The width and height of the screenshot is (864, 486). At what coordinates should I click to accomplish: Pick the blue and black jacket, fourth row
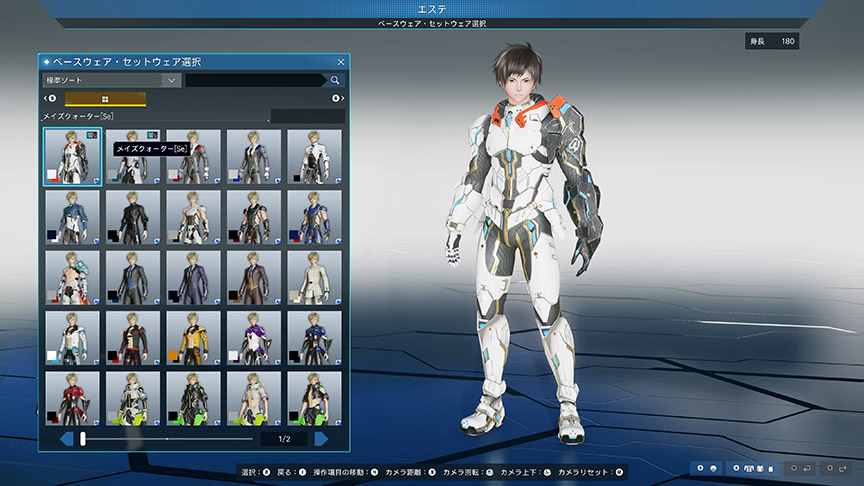(315, 338)
